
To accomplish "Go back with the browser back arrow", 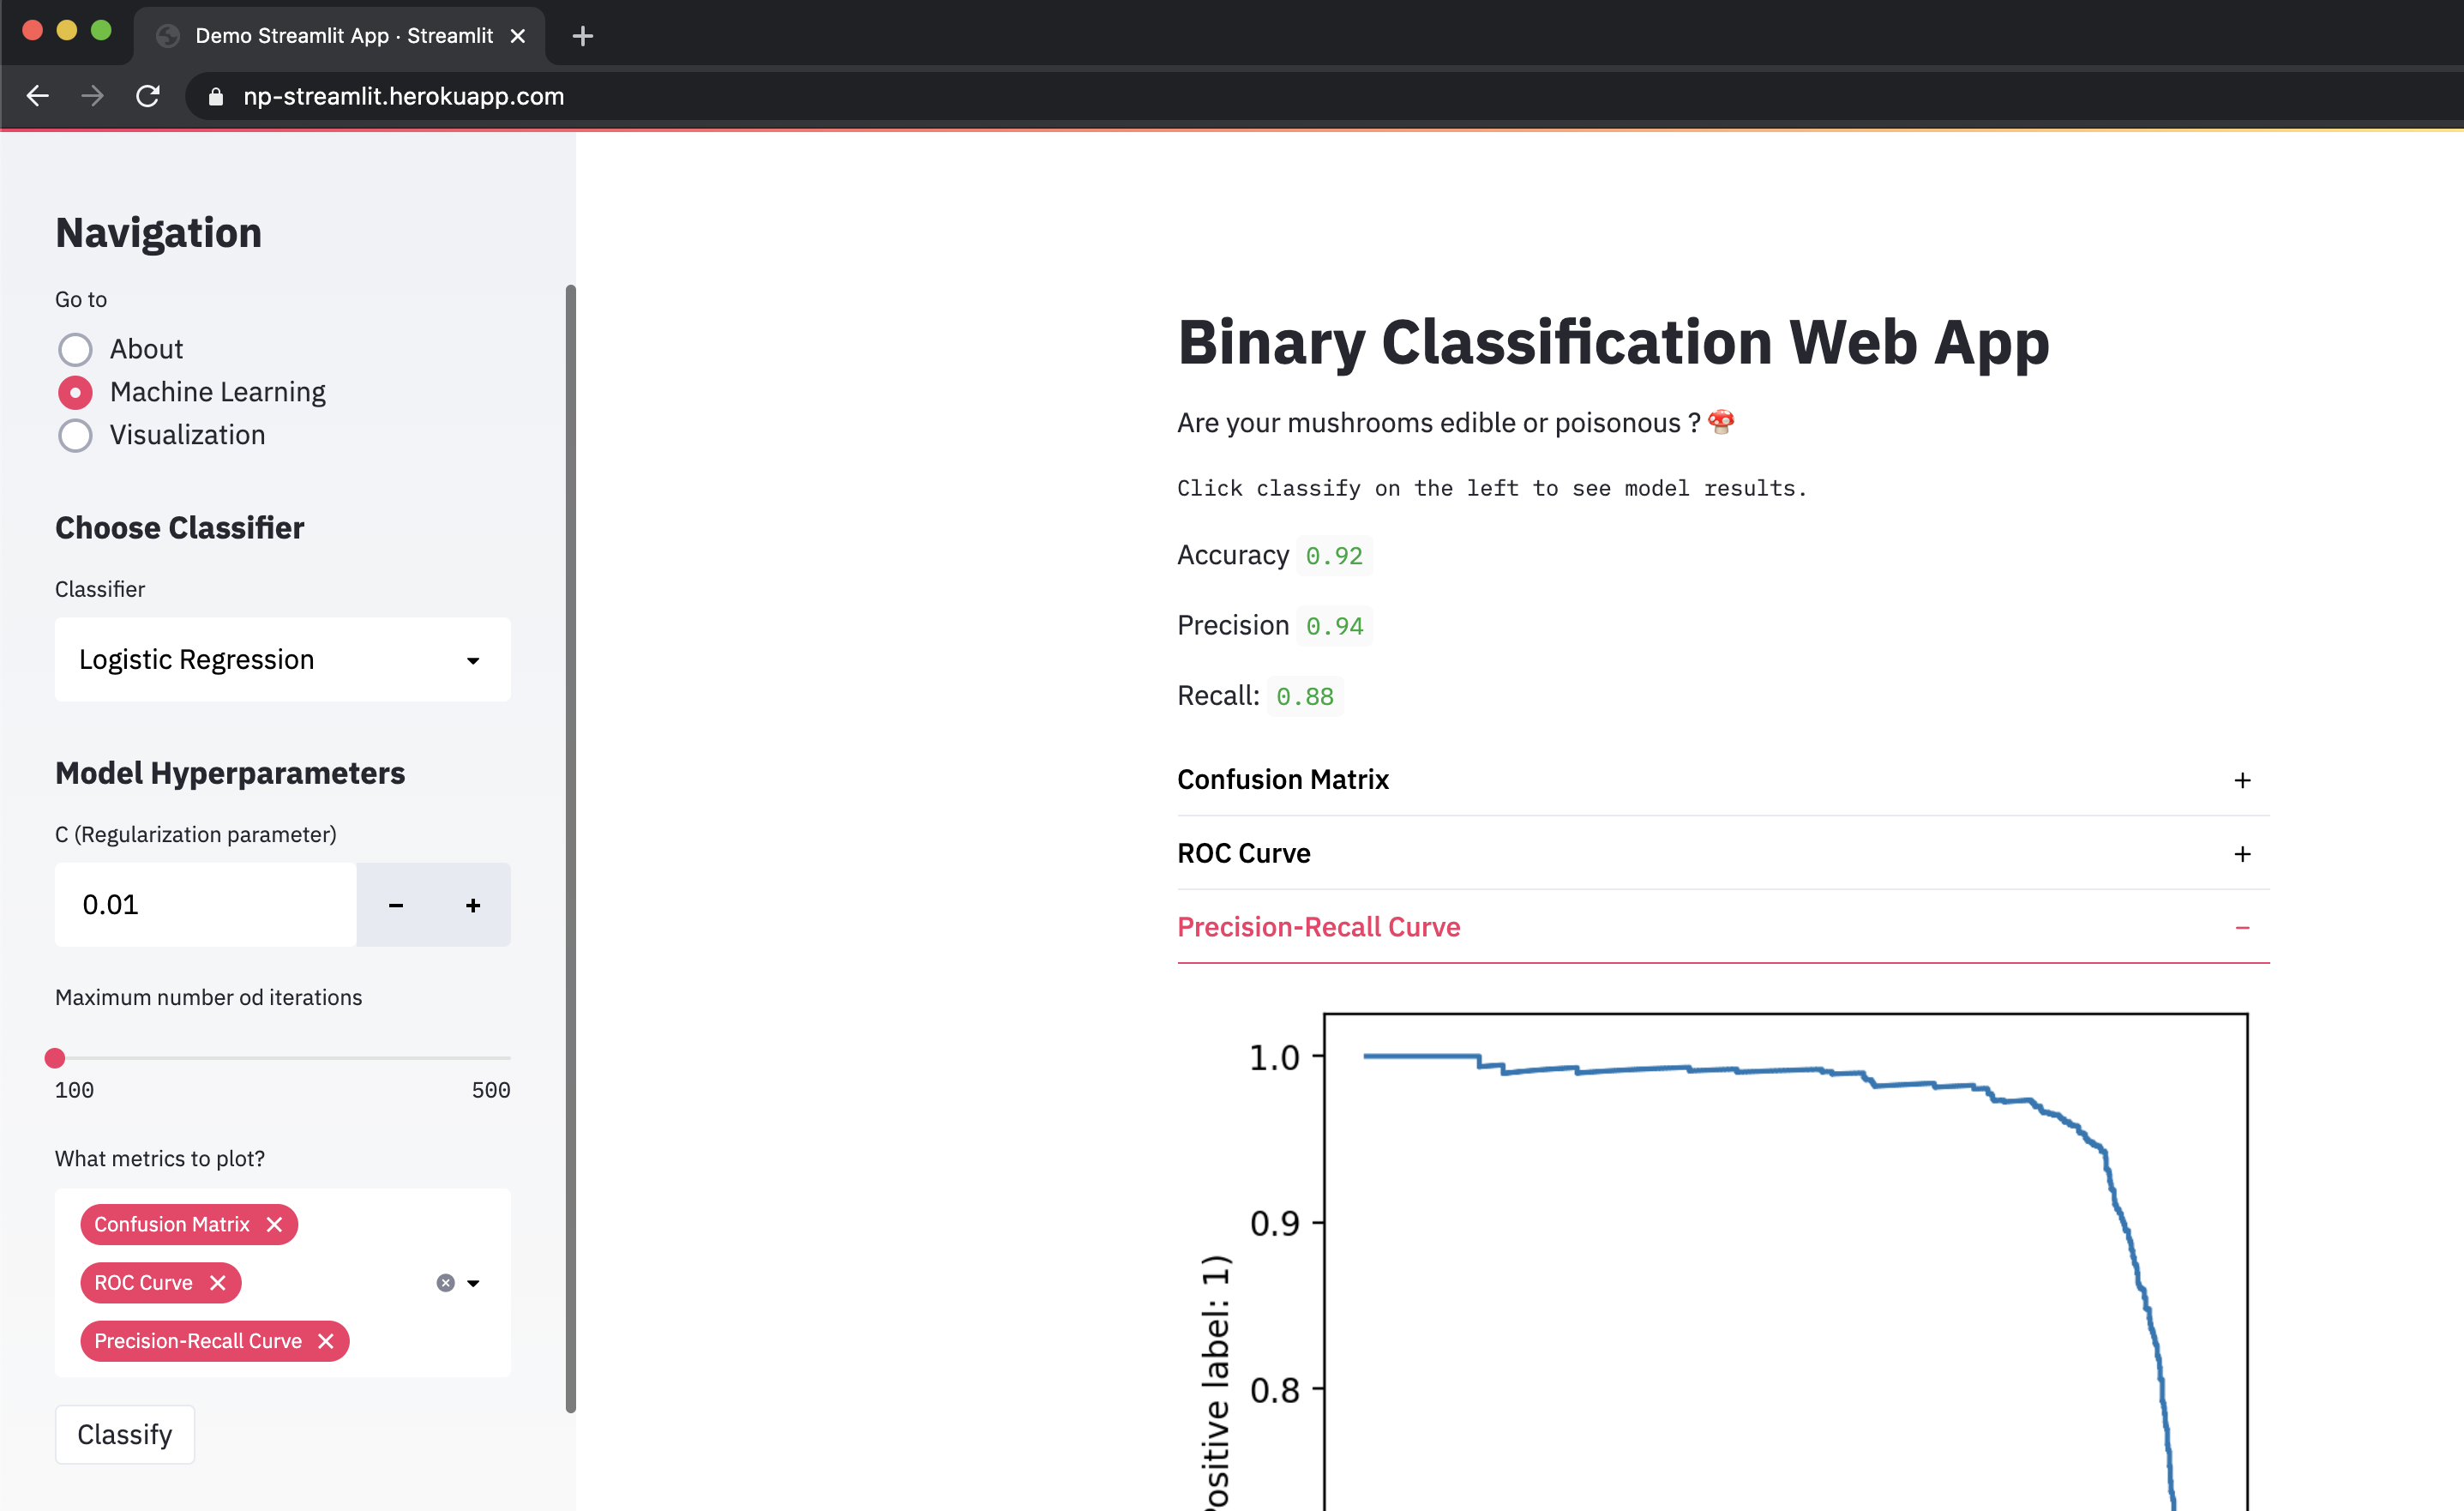I will click(x=38, y=96).
